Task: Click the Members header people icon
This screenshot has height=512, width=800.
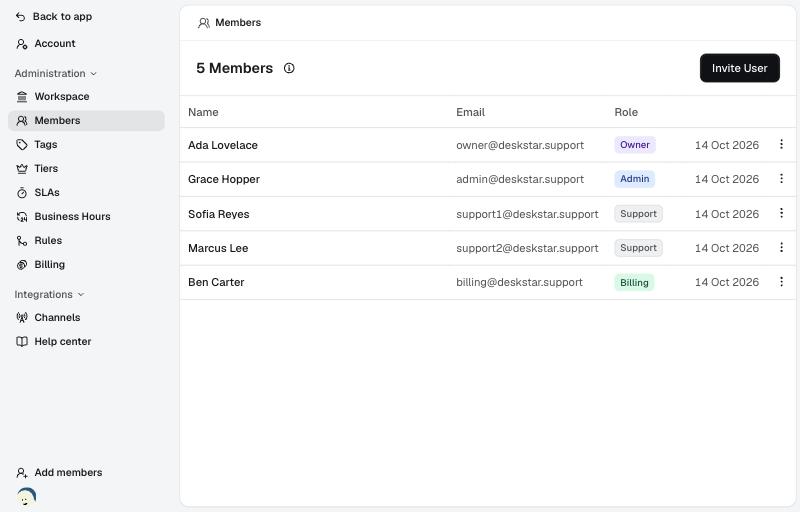Action: pos(204,23)
